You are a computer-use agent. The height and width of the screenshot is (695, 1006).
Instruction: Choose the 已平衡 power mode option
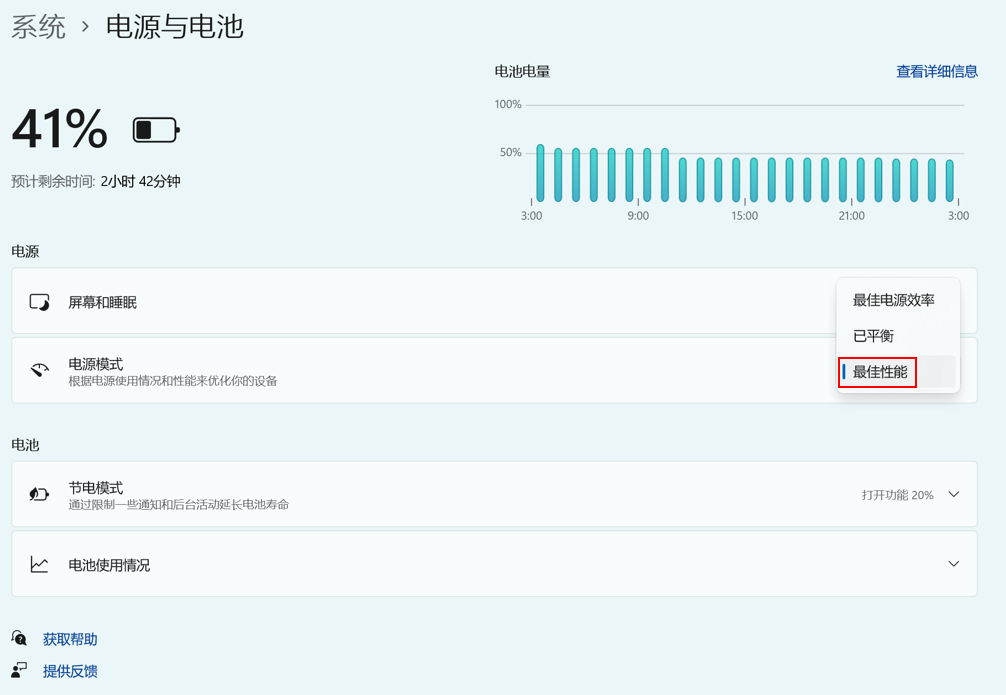[873, 336]
